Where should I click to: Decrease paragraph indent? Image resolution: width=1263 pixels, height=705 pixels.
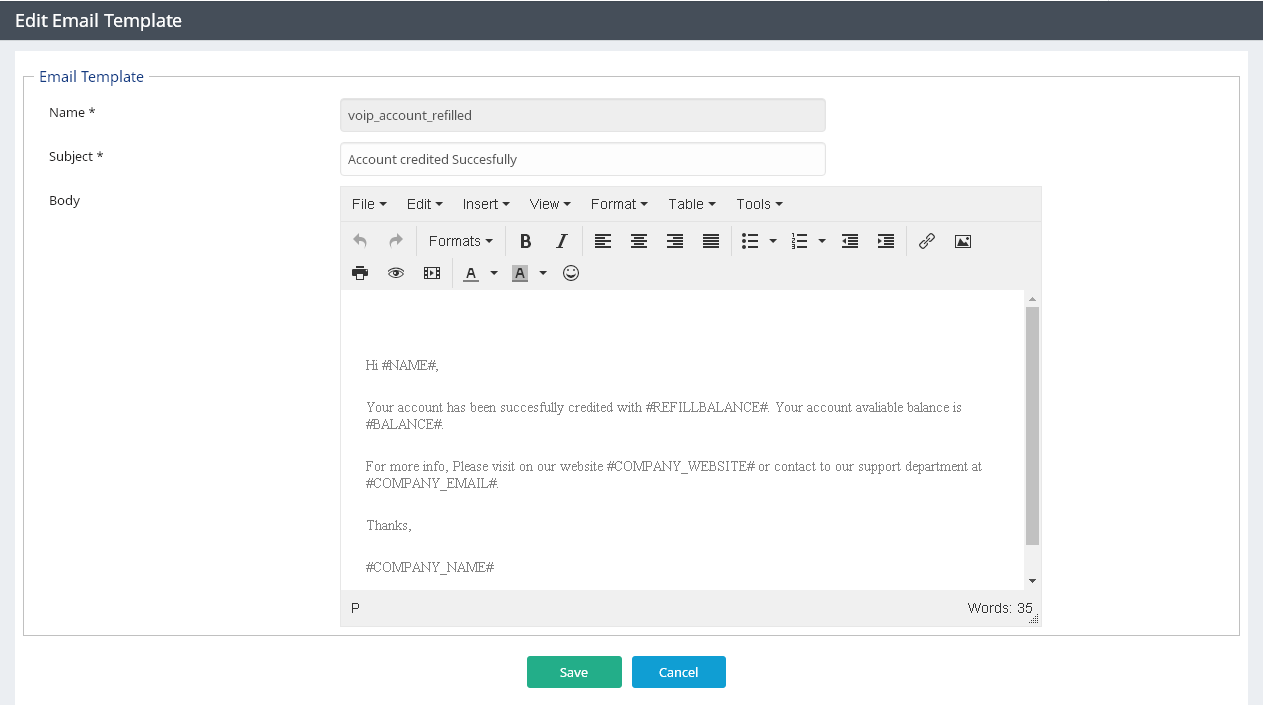(850, 241)
